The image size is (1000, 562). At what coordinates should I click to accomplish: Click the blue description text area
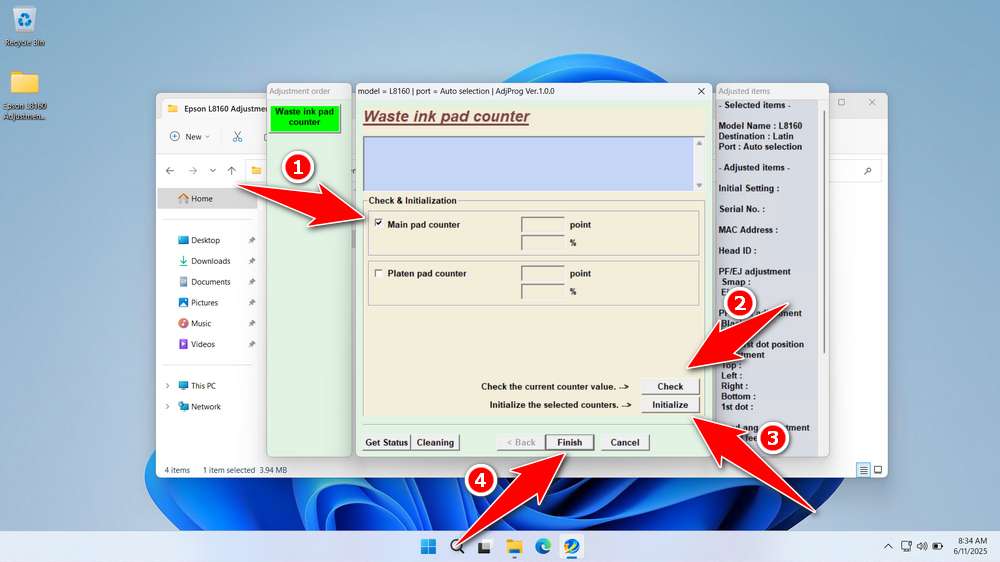point(528,163)
